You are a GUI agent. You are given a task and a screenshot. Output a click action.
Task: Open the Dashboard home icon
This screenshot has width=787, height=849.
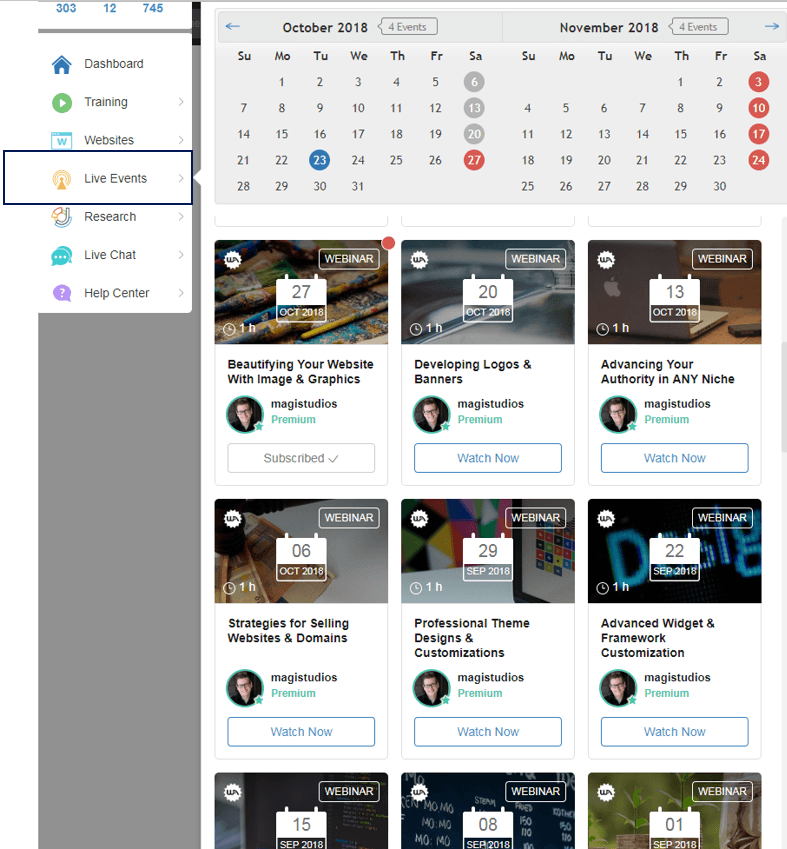62,64
